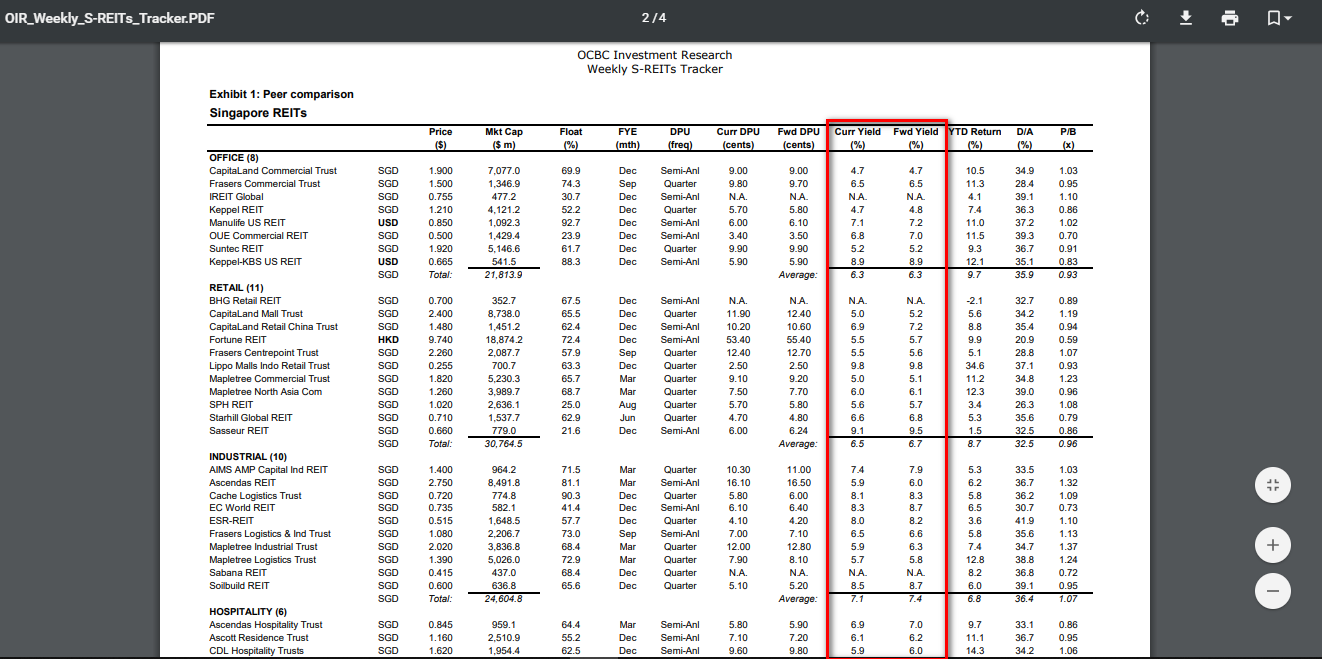Click the Fortune REIT row name
1322x659 pixels.
pos(240,340)
